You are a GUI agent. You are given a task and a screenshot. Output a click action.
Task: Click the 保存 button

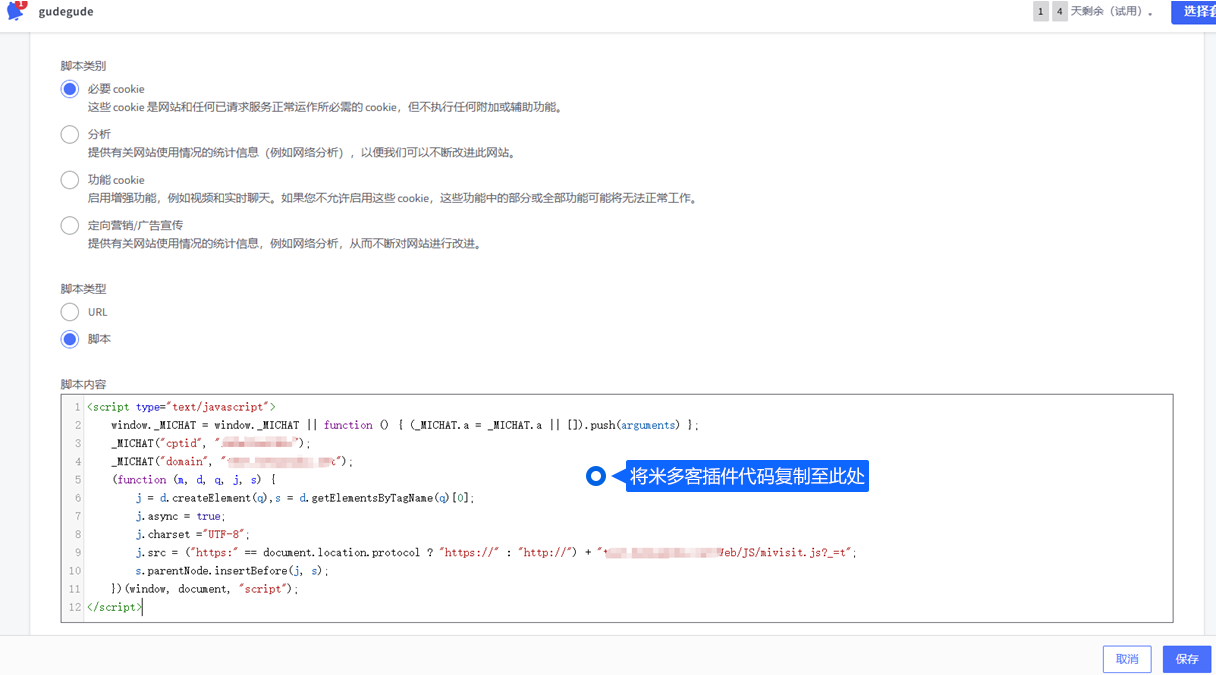point(1186,659)
